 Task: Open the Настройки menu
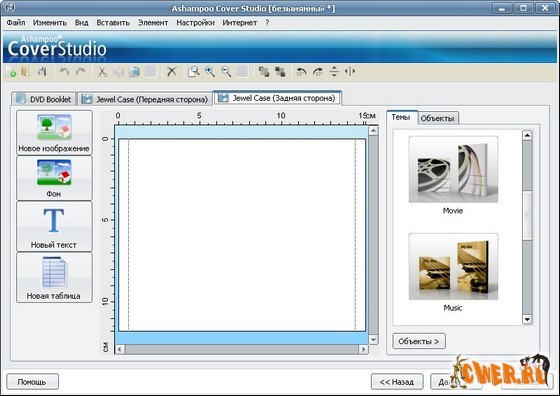coord(195,23)
